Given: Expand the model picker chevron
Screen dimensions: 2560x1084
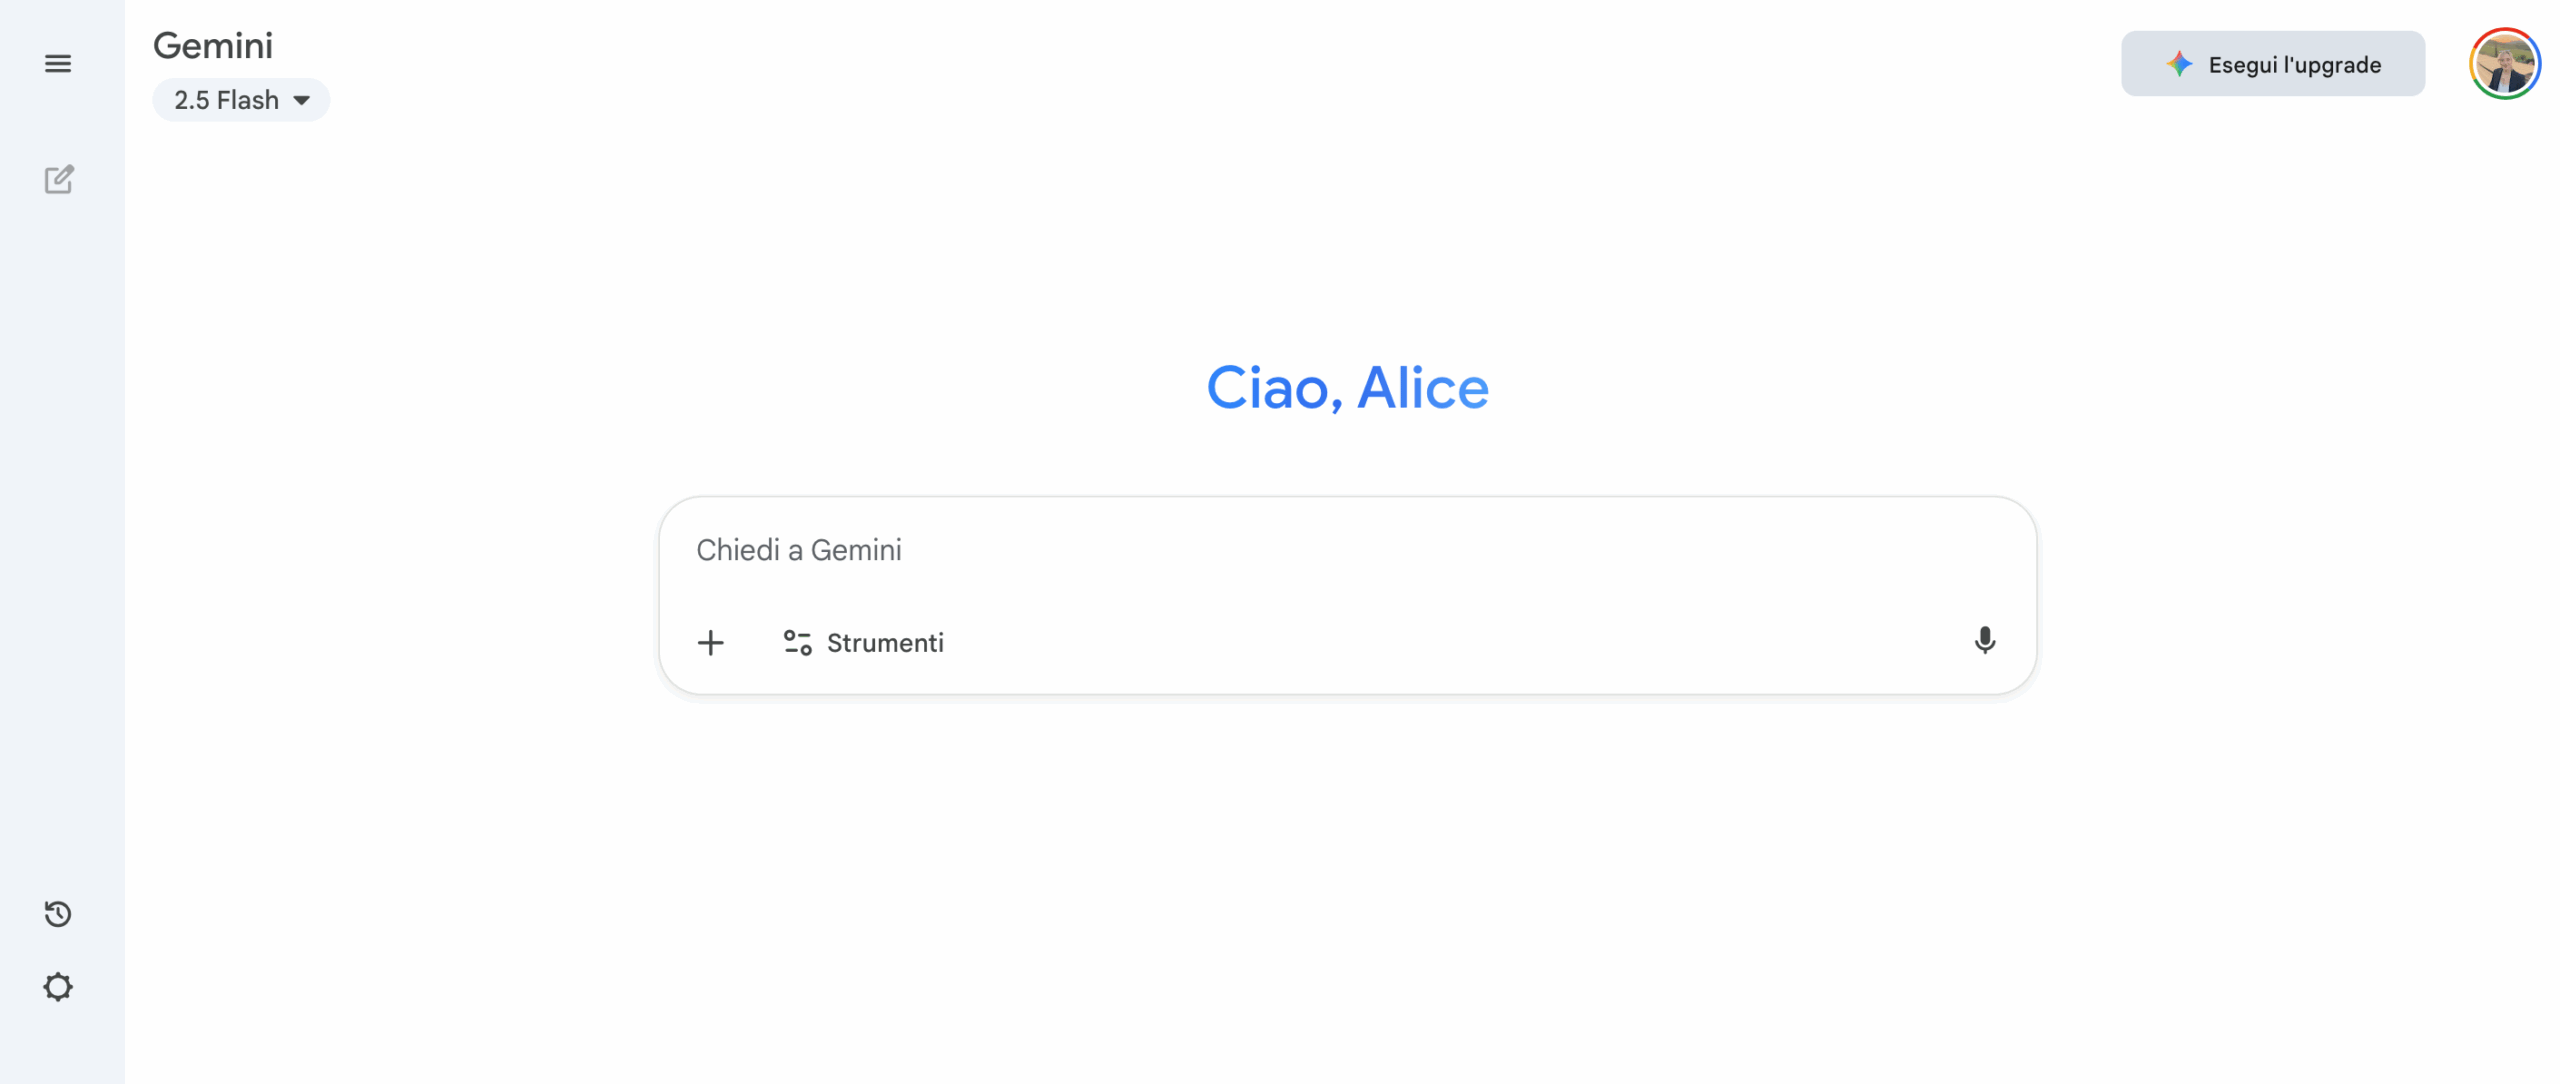Looking at the screenshot, I should coord(303,100).
